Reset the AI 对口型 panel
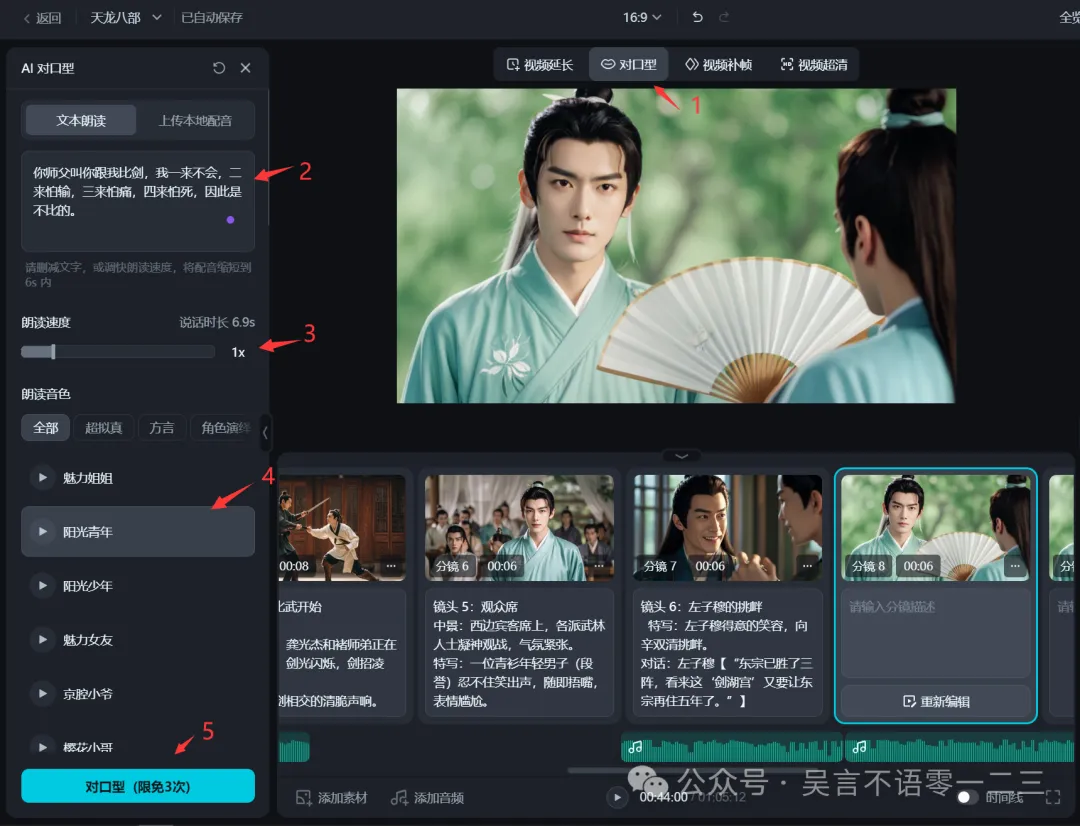This screenshot has width=1080, height=826. point(219,68)
